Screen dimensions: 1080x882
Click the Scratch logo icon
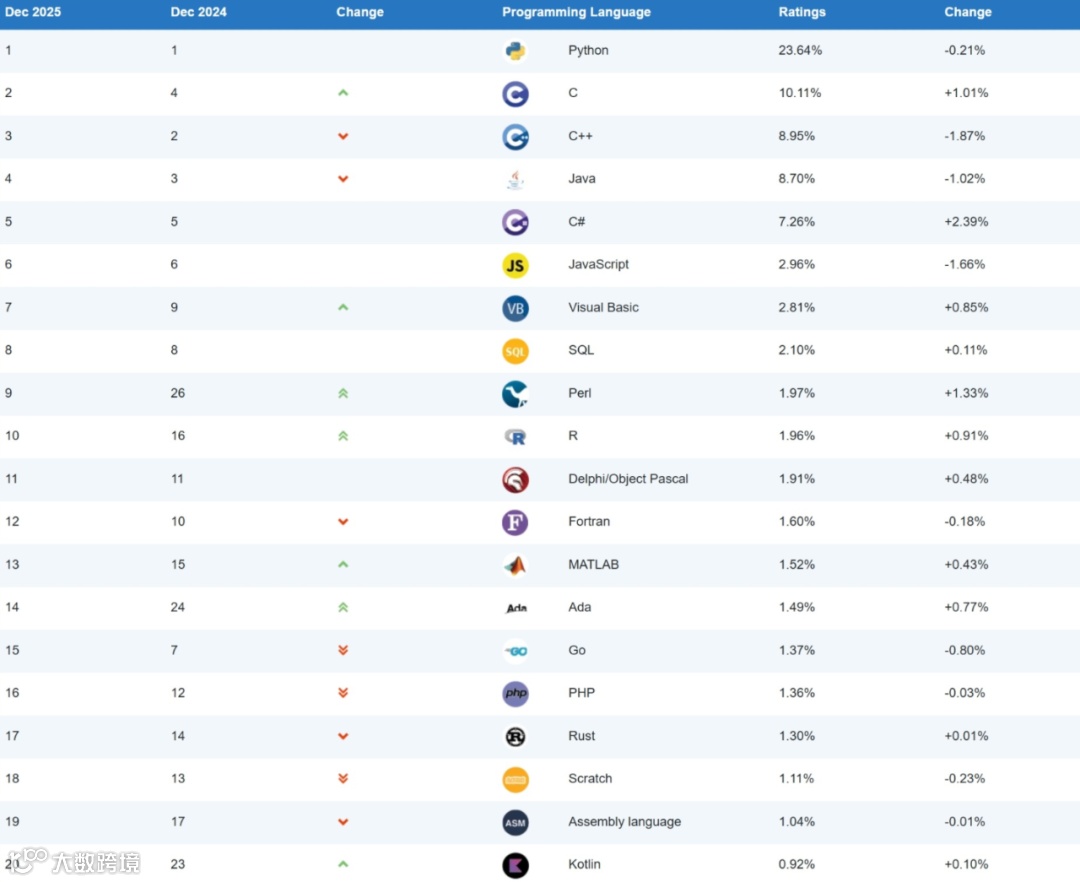point(515,779)
